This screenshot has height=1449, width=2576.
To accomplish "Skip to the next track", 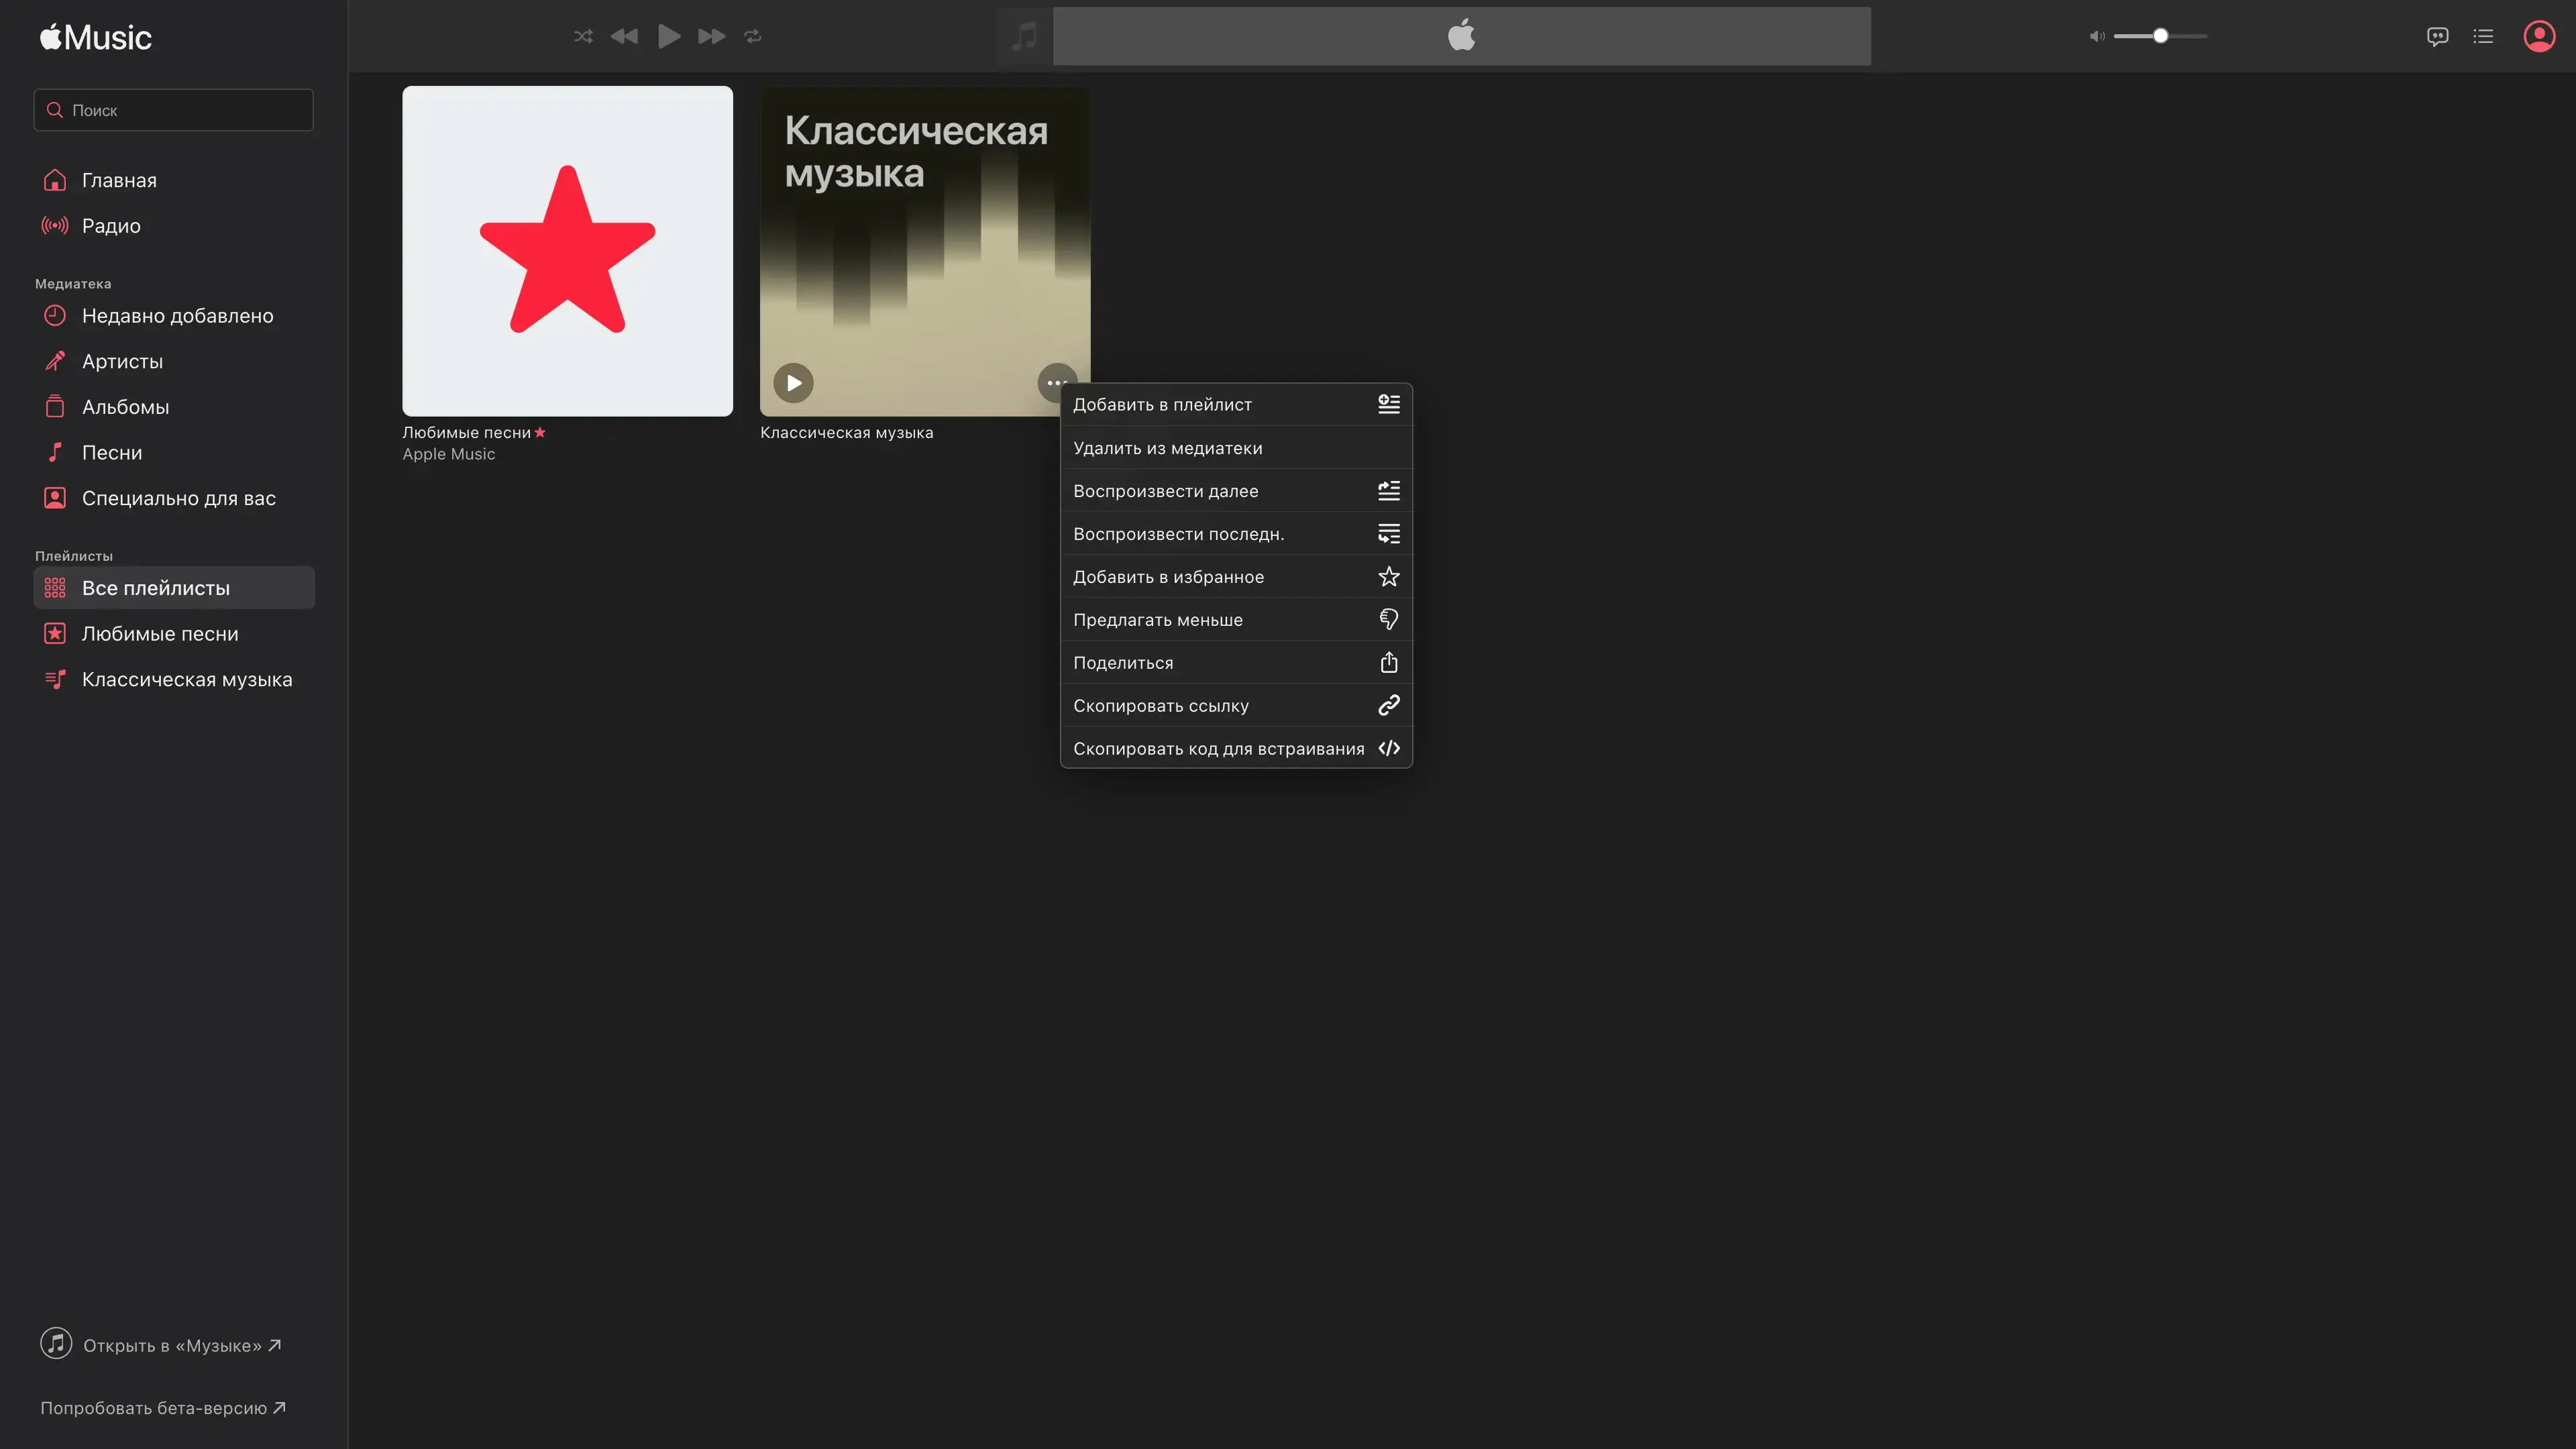I will click(x=711, y=37).
